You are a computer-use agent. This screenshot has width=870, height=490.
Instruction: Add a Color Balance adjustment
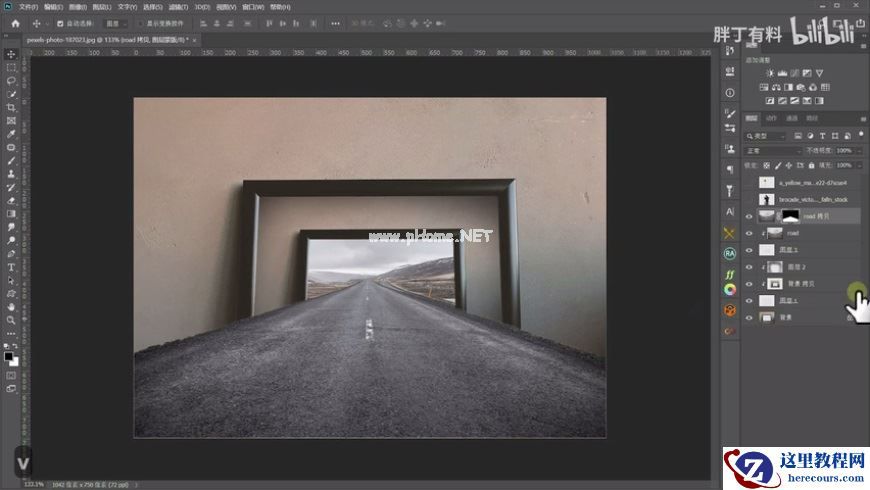point(776,87)
